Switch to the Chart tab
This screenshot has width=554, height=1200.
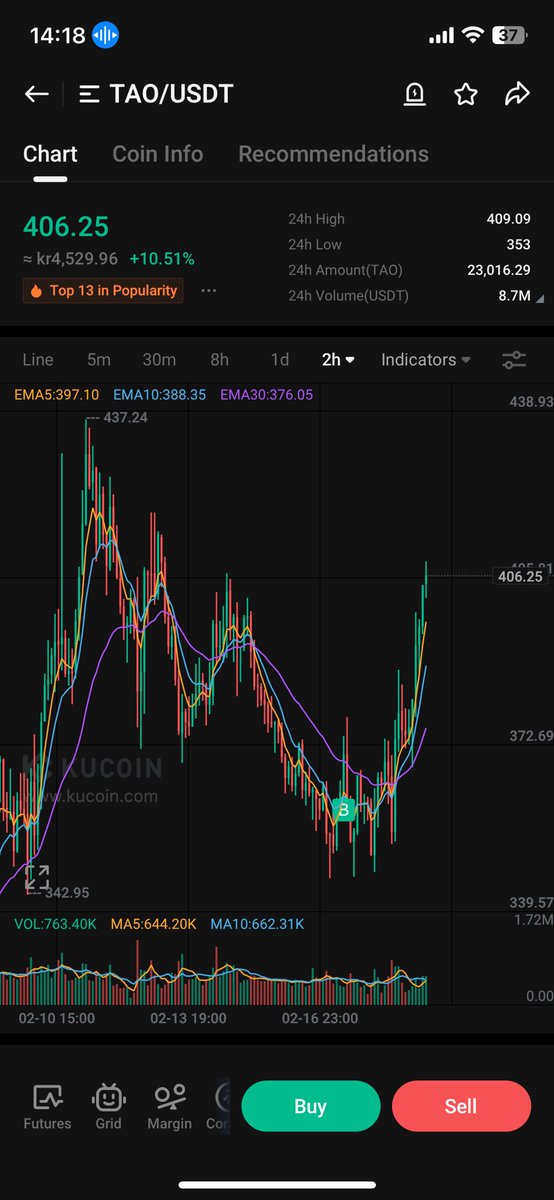pyautogui.click(x=50, y=154)
